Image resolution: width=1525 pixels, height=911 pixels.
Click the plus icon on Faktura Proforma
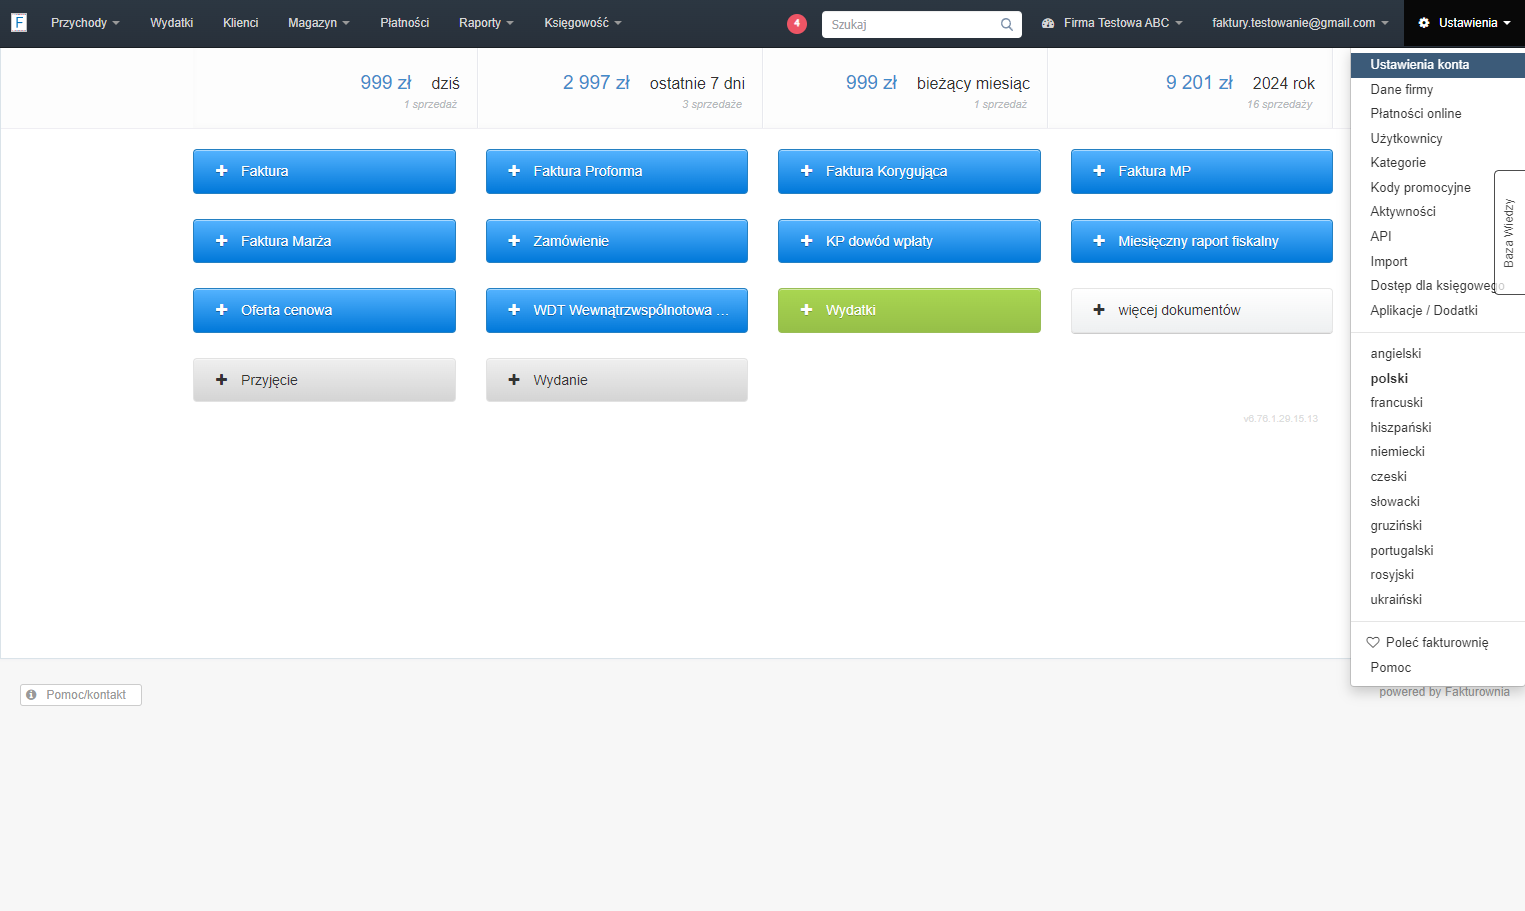tap(514, 171)
